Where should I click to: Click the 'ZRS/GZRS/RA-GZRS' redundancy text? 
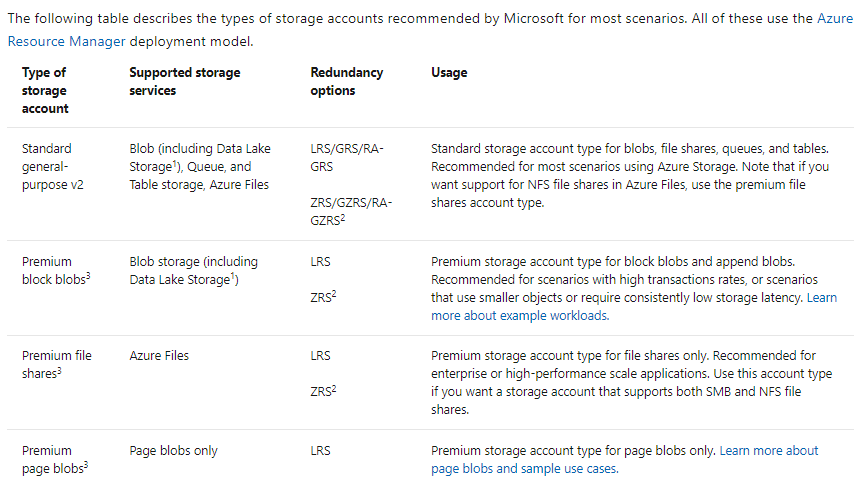[351, 211]
